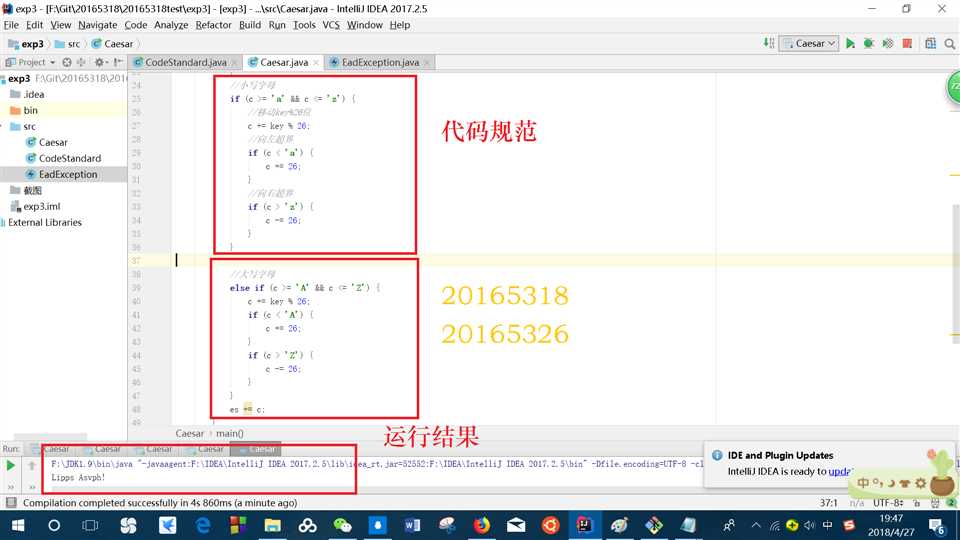Open Firefox from taskbar
The height and width of the screenshot is (540, 960).
point(482,525)
